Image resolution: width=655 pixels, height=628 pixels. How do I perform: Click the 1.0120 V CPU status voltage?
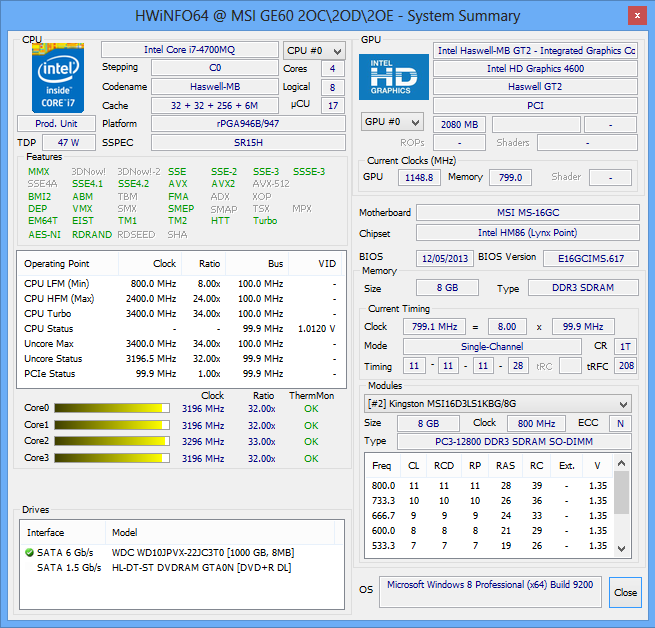pos(317,329)
